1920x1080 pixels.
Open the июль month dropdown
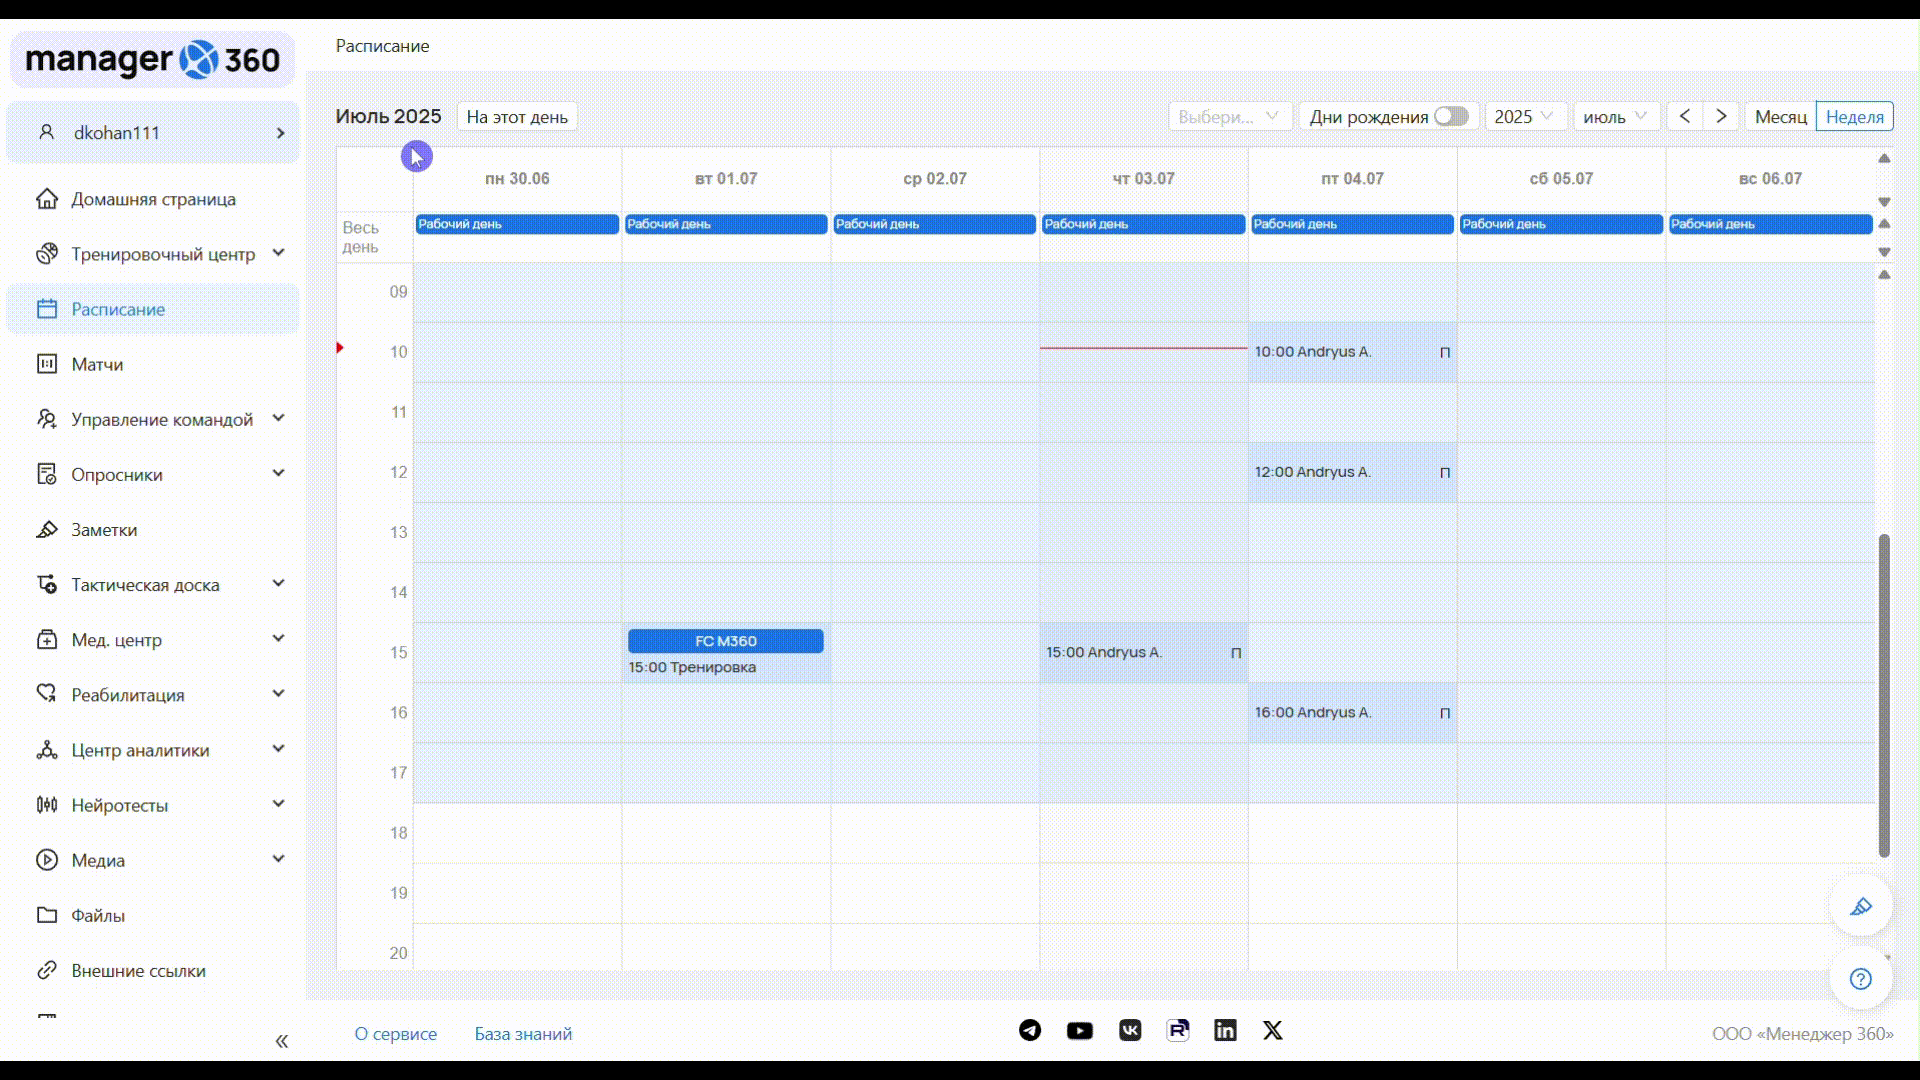click(1615, 116)
